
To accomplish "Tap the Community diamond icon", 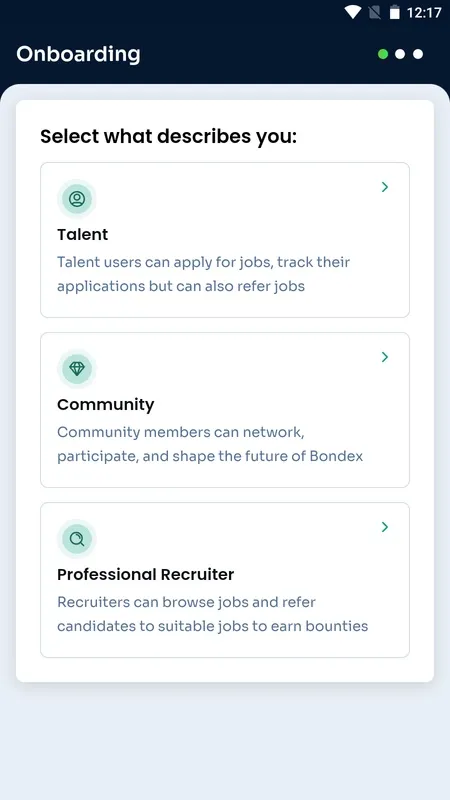I will [x=77, y=368].
